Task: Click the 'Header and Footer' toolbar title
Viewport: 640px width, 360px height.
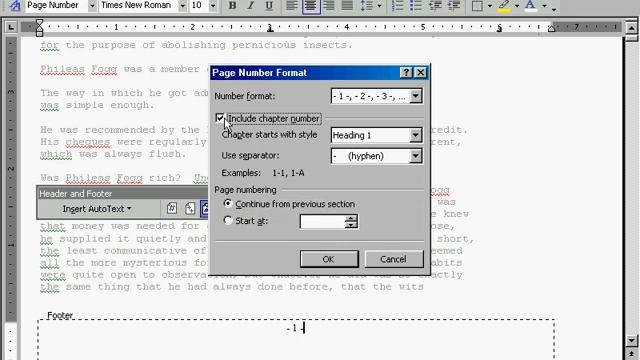Action: coord(76,194)
